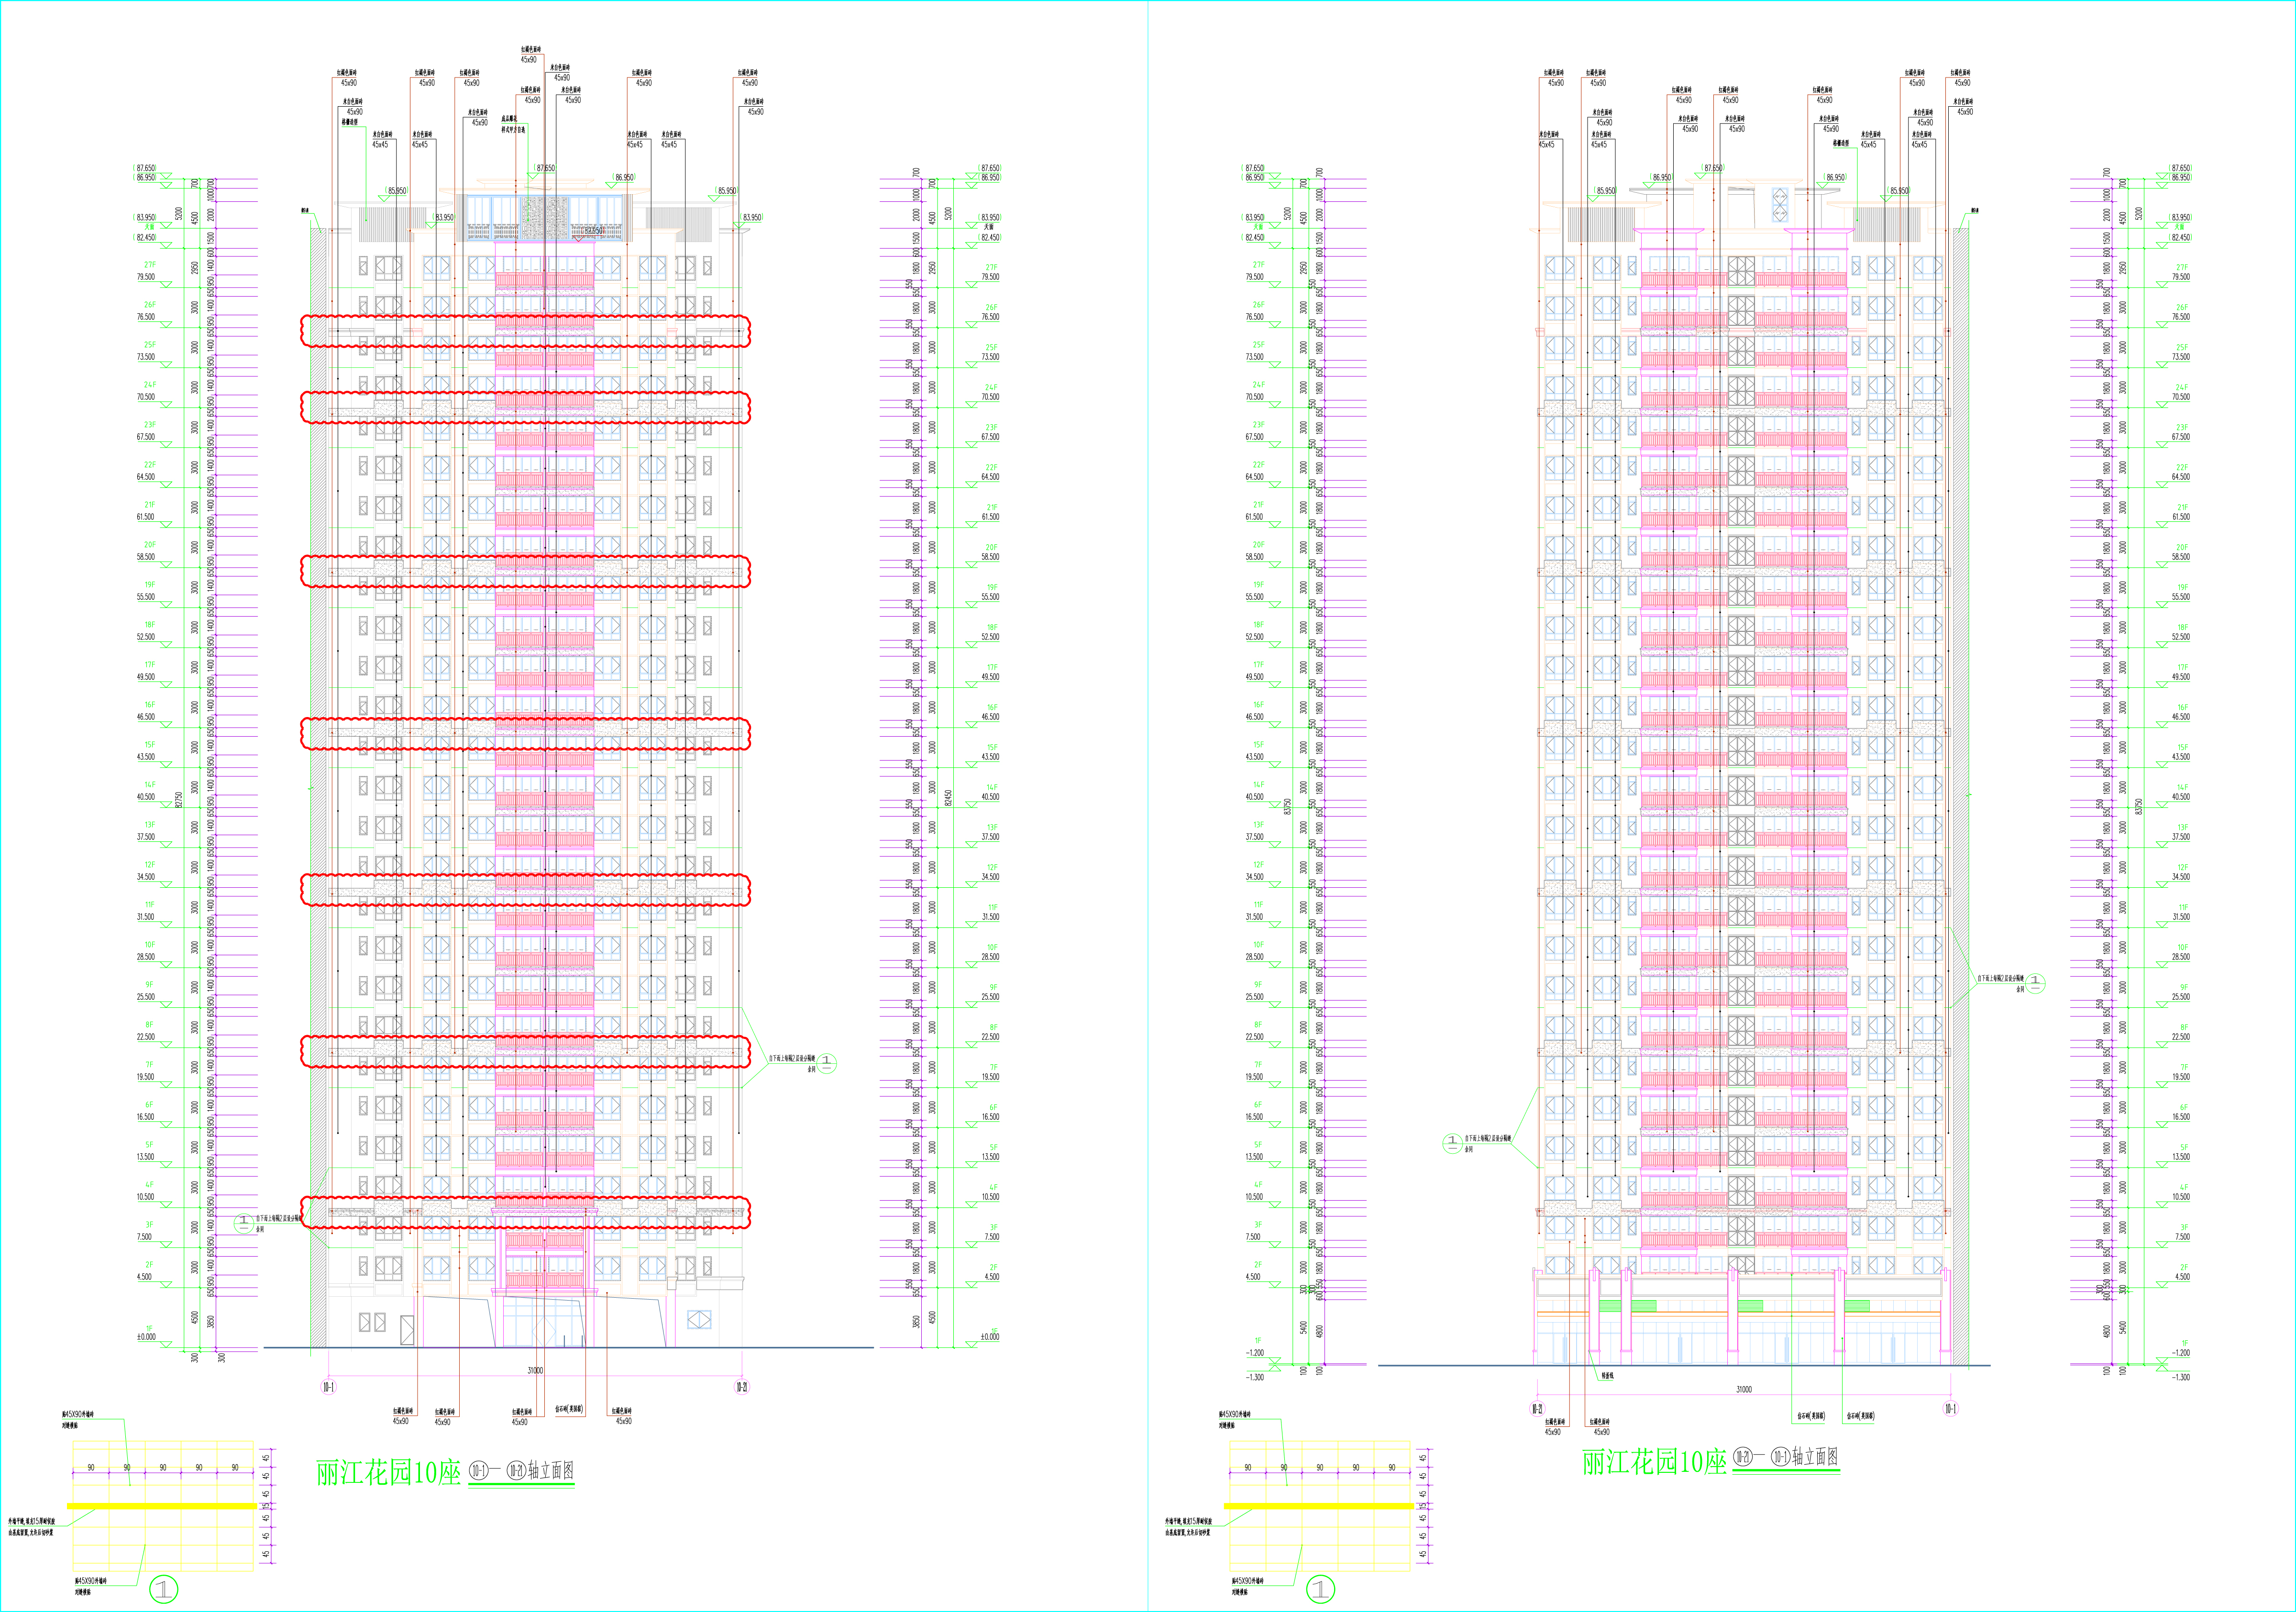Click axis bubble 10-21 under right elevation
This screenshot has height=1612, width=2296.
pos(1537,1409)
